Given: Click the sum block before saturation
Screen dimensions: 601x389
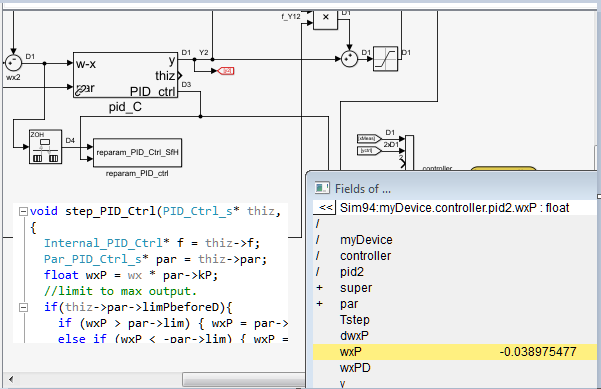Looking at the screenshot, I should [x=349, y=59].
